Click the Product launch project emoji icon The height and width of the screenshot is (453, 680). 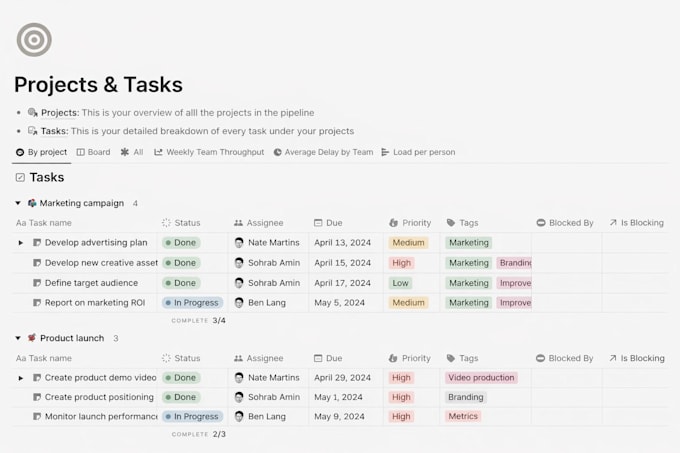(32, 338)
